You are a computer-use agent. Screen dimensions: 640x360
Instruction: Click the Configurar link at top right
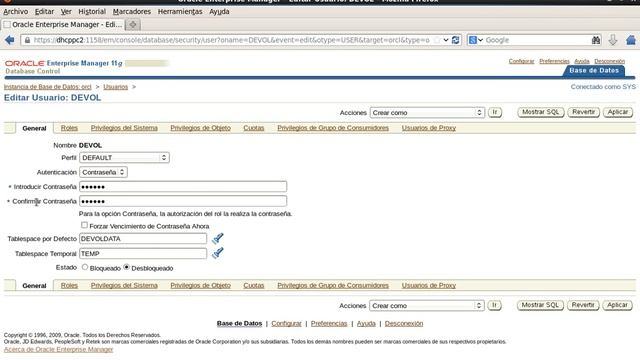(521, 61)
